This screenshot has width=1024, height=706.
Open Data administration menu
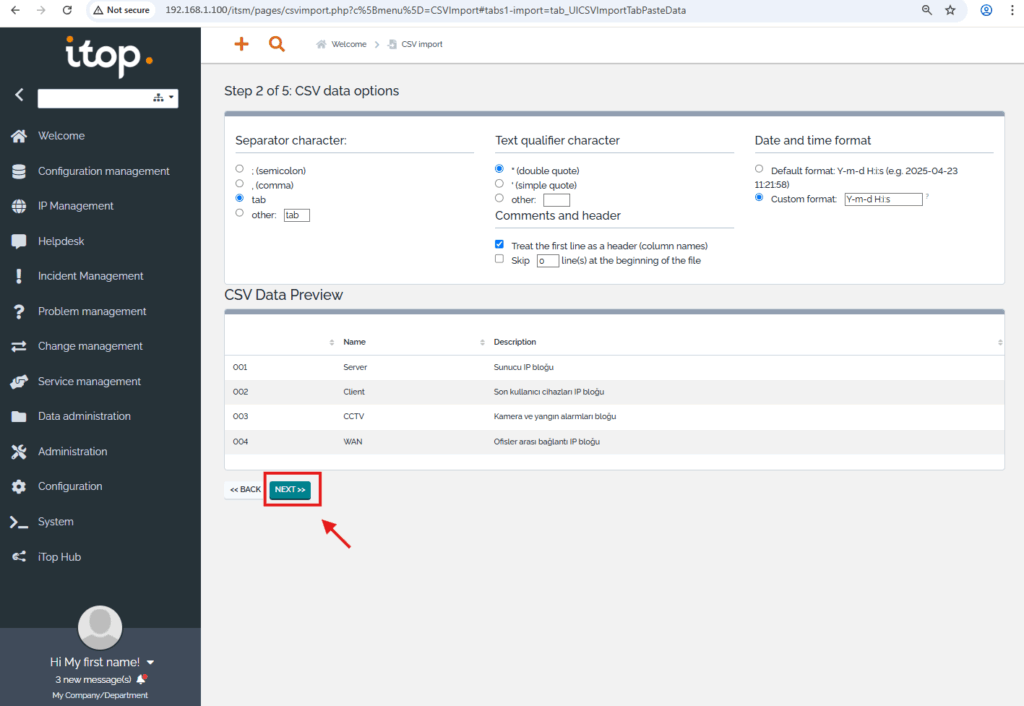[x=84, y=416]
